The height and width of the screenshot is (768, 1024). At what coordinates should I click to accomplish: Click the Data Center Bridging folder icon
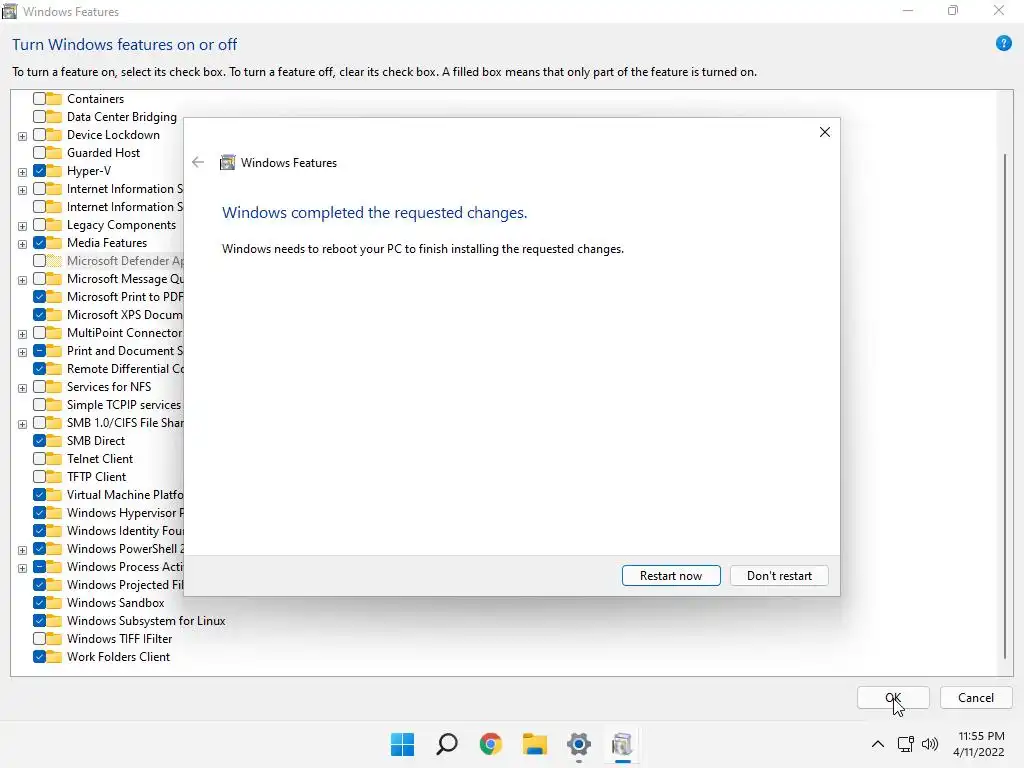[54, 117]
